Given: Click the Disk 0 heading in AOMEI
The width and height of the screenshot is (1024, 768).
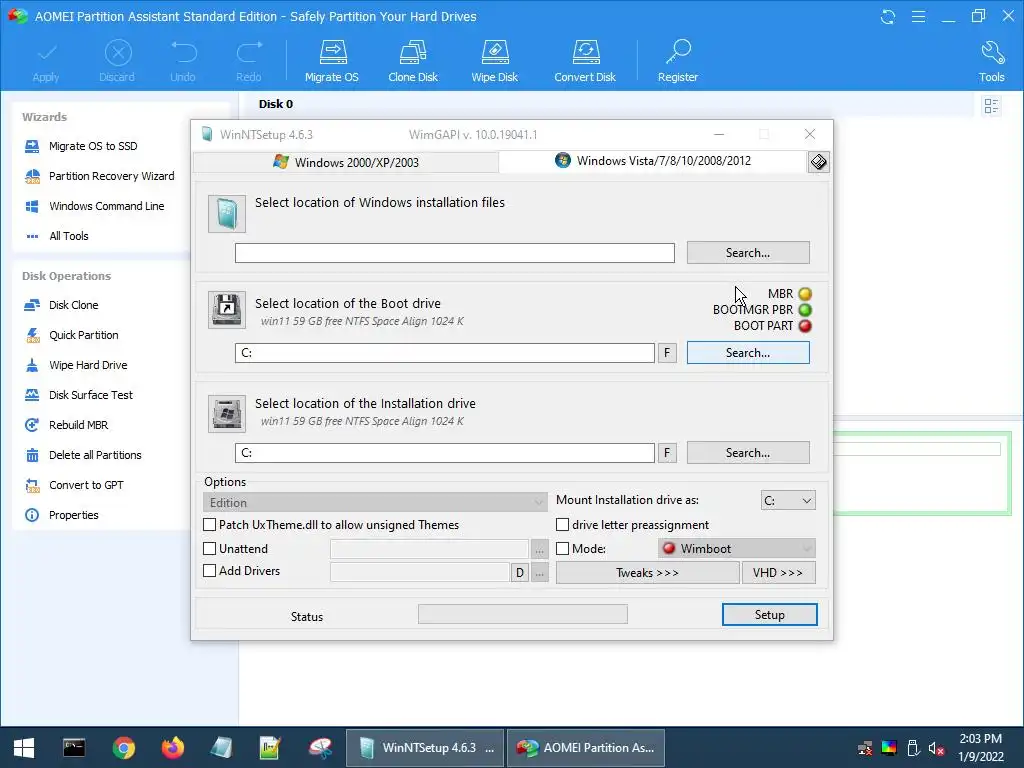Looking at the screenshot, I should click(x=276, y=104).
